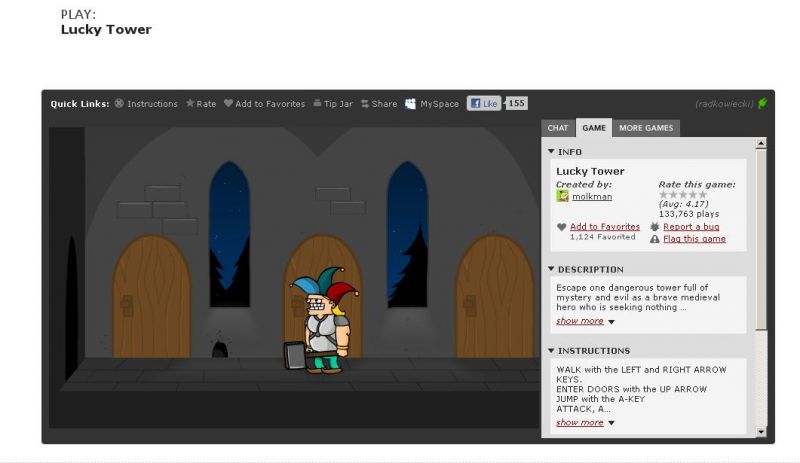This screenshot has width=800, height=463.
Task: Expand instructions with show more
Action: tap(580, 423)
